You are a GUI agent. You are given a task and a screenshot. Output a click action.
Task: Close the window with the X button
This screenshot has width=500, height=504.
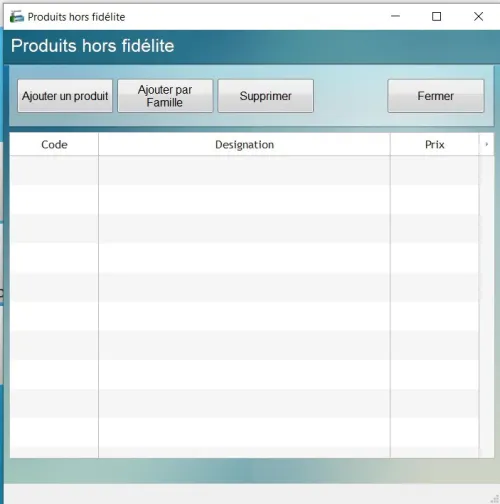pyautogui.click(x=478, y=16)
